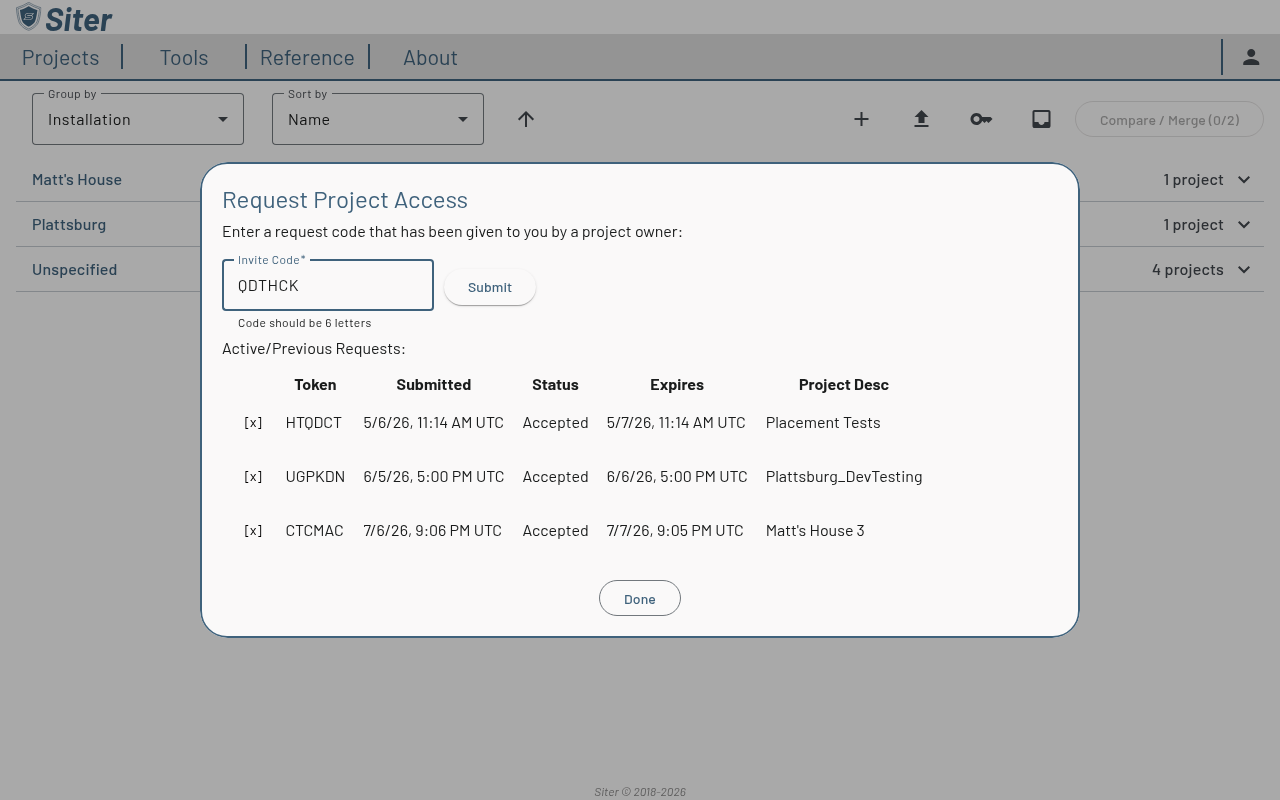Expand the Matt's House group chevron
The height and width of the screenshot is (800, 1280).
point(1244,179)
